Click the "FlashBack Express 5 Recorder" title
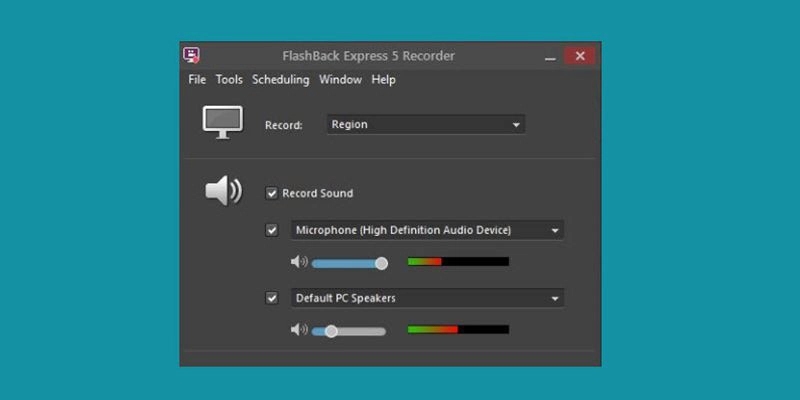Image resolution: width=800 pixels, height=400 pixels. tap(368, 56)
